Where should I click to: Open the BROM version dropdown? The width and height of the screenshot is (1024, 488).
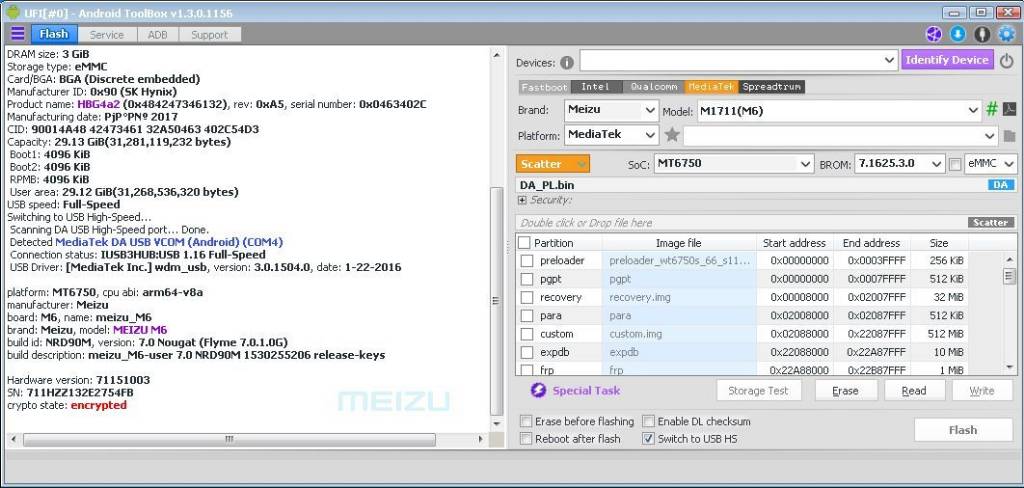[900, 164]
